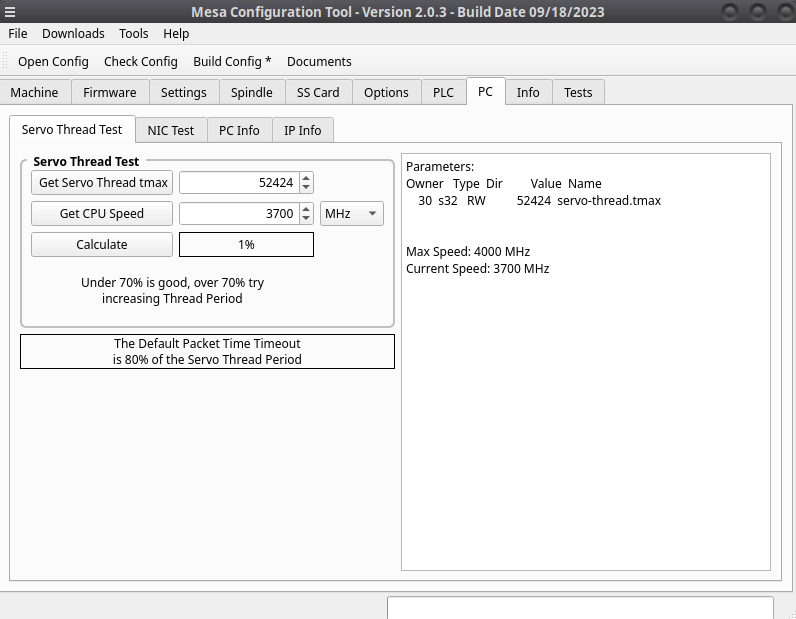Switch to the SS Card tab

(x=318, y=92)
